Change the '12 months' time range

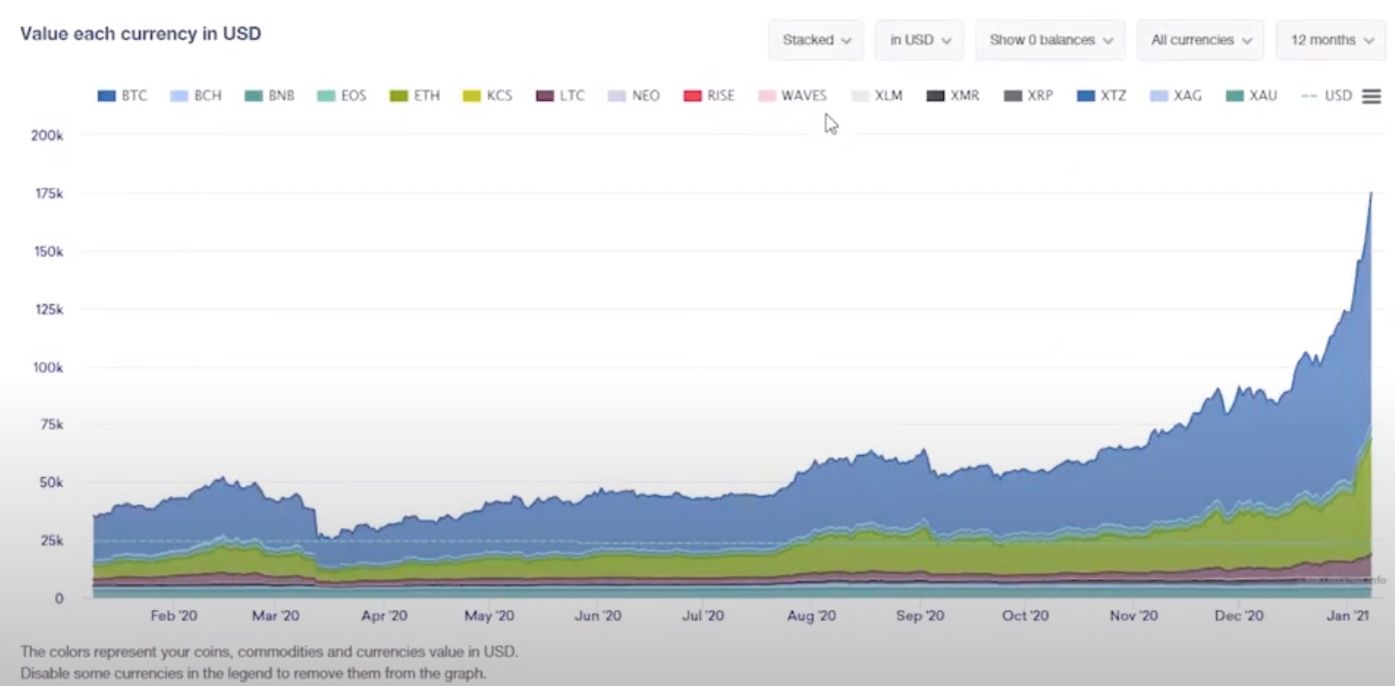1331,40
